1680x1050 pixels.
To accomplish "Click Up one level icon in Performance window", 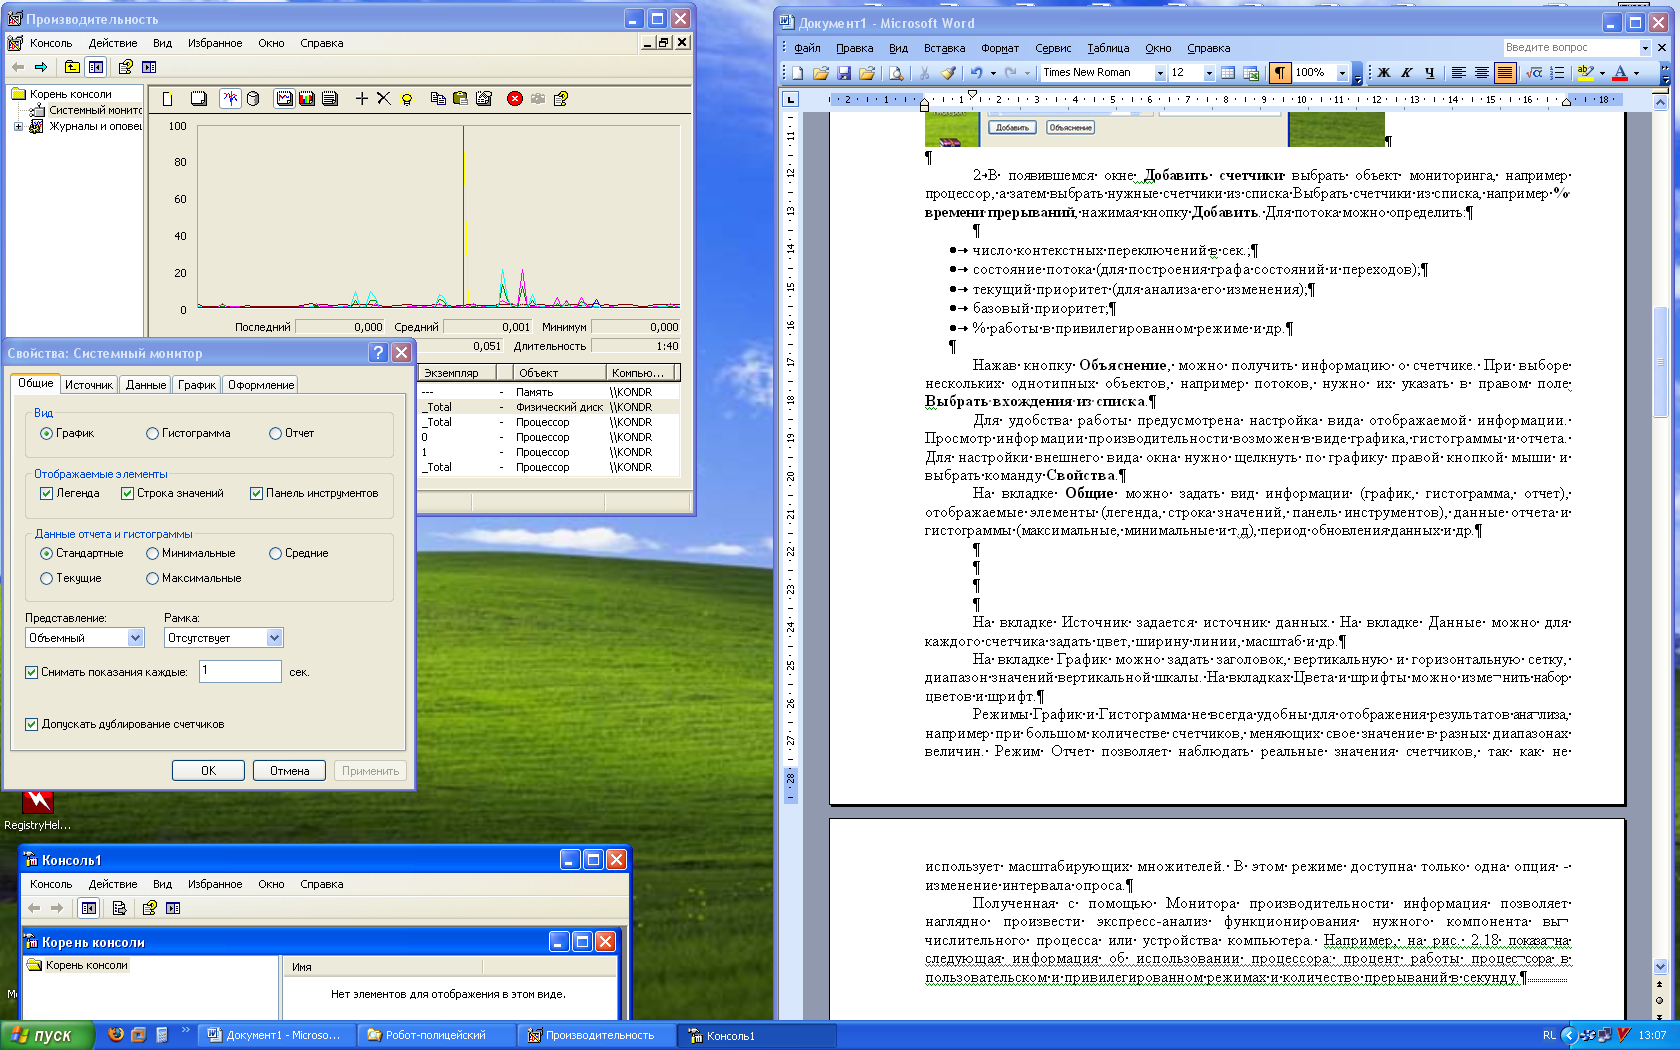I will (72, 67).
